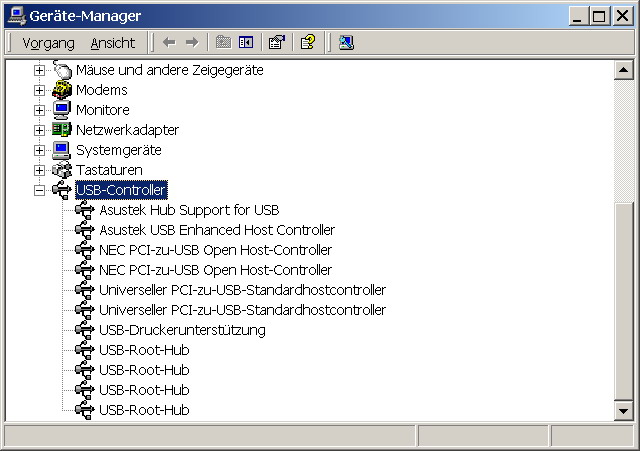Click the computer icon beside Systemgeräte
Image resolution: width=640 pixels, height=451 pixels.
(62, 150)
